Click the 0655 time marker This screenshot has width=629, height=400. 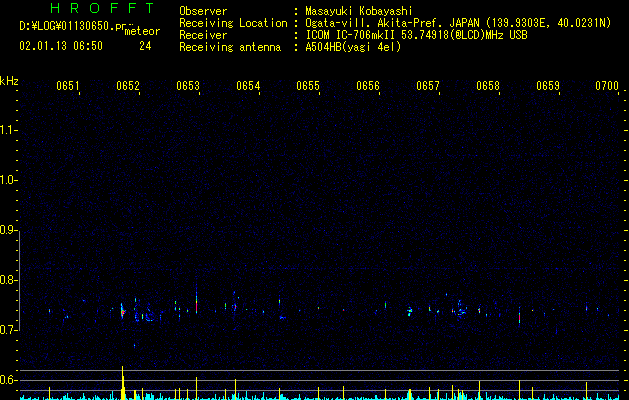click(308, 85)
